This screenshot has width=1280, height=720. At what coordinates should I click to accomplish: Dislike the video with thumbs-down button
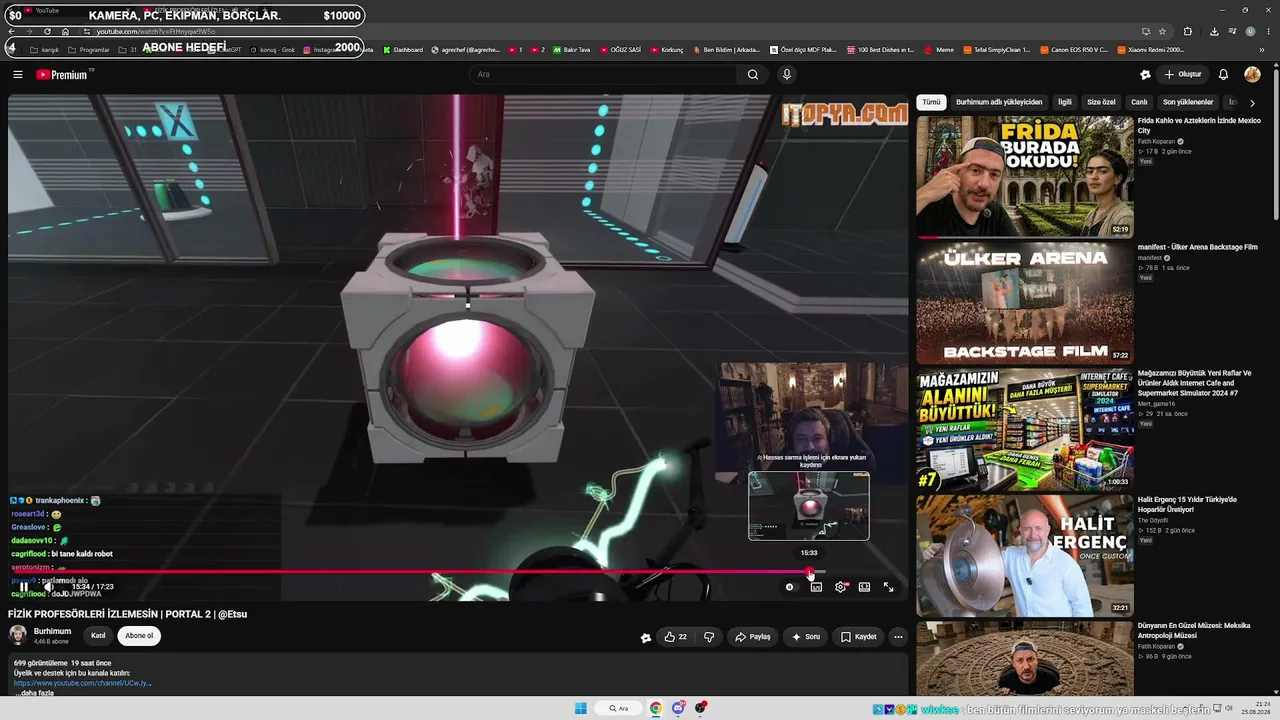pos(709,637)
